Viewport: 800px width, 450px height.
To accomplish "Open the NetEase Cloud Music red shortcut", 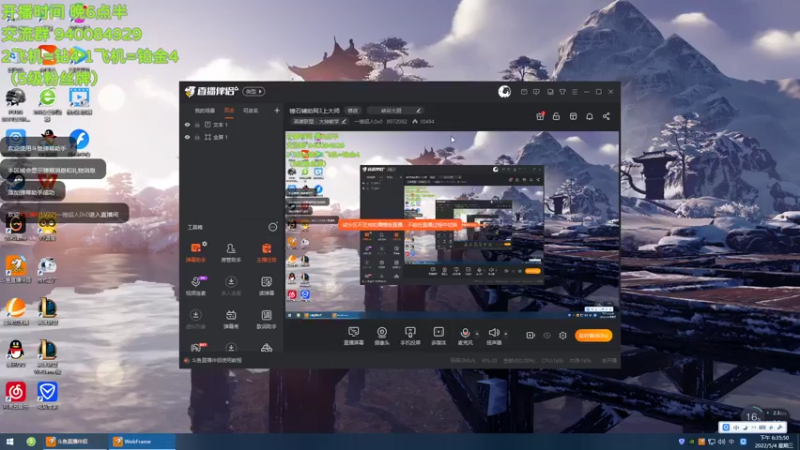I will point(16,395).
